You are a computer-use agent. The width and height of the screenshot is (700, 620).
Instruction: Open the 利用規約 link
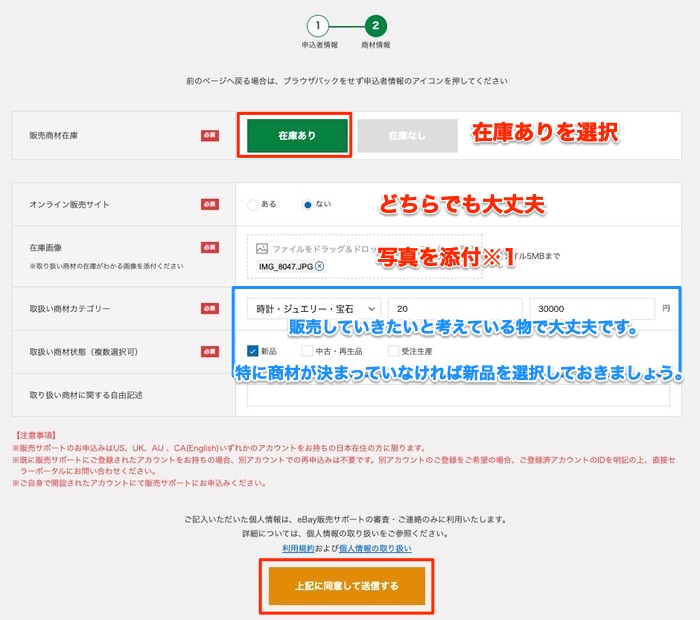coord(299,548)
